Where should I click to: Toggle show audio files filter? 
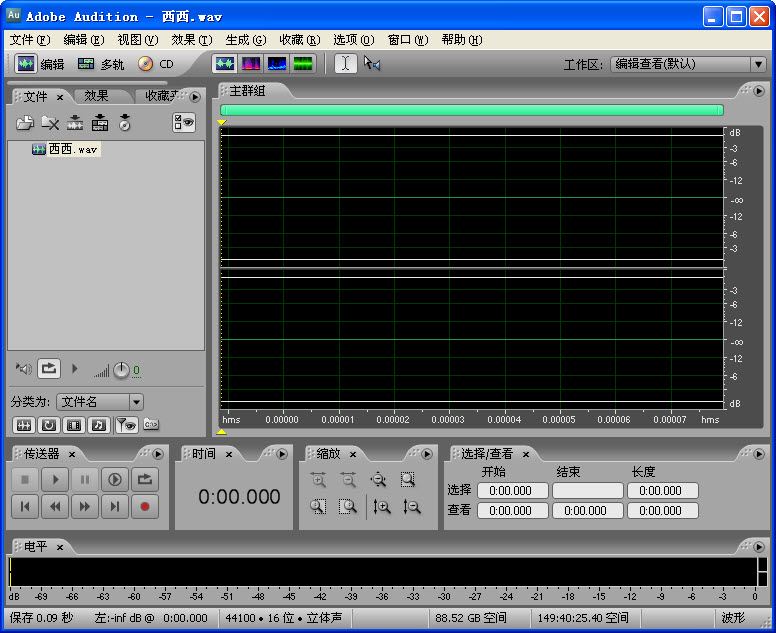[x=23, y=425]
